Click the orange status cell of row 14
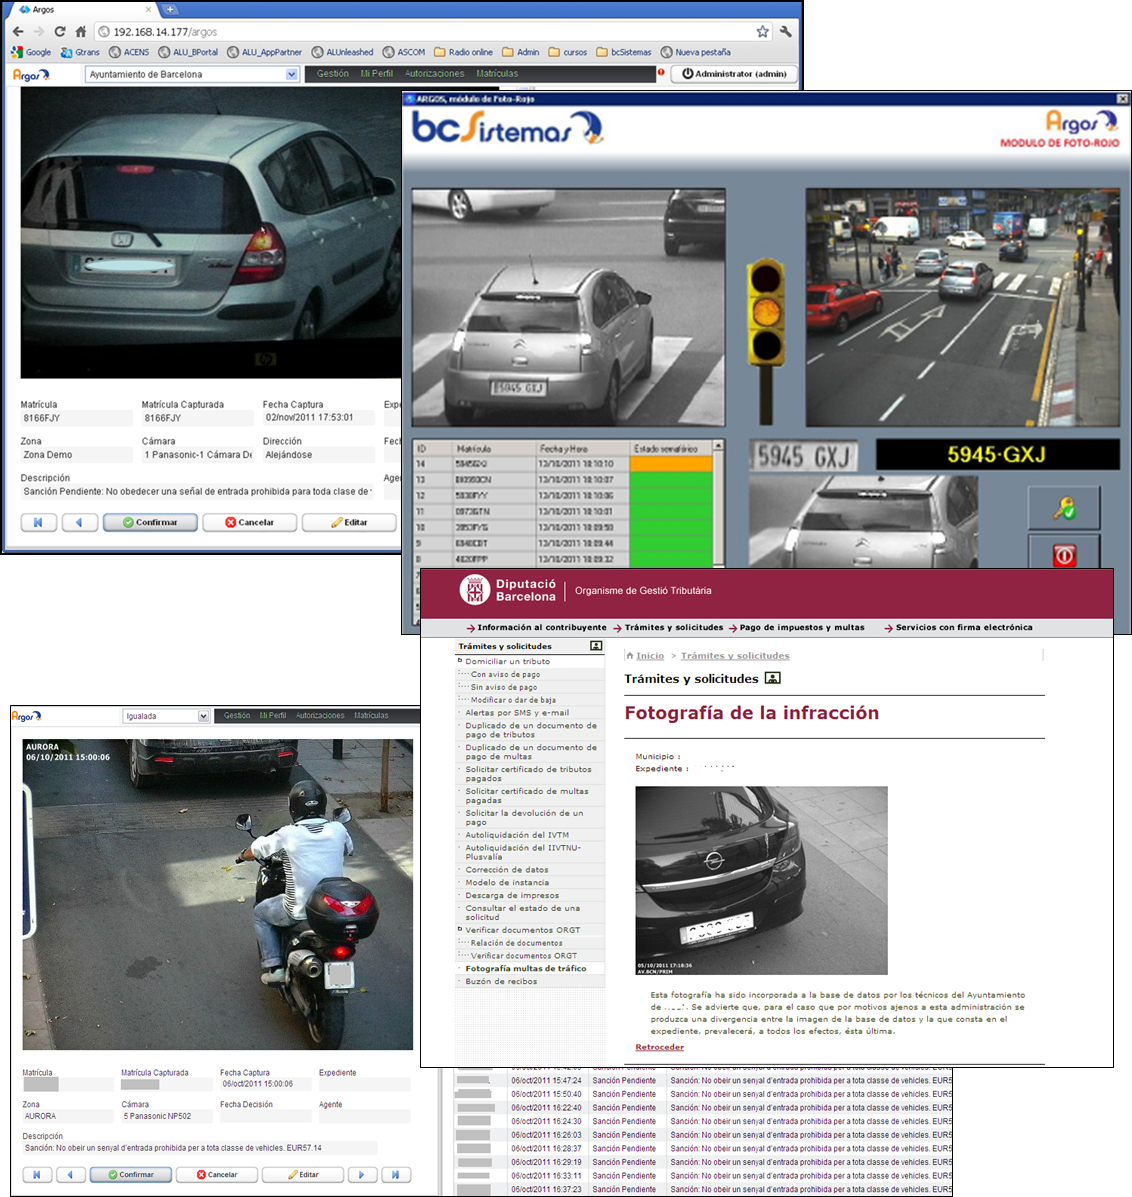The height and width of the screenshot is (1197, 1132). coord(671,464)
